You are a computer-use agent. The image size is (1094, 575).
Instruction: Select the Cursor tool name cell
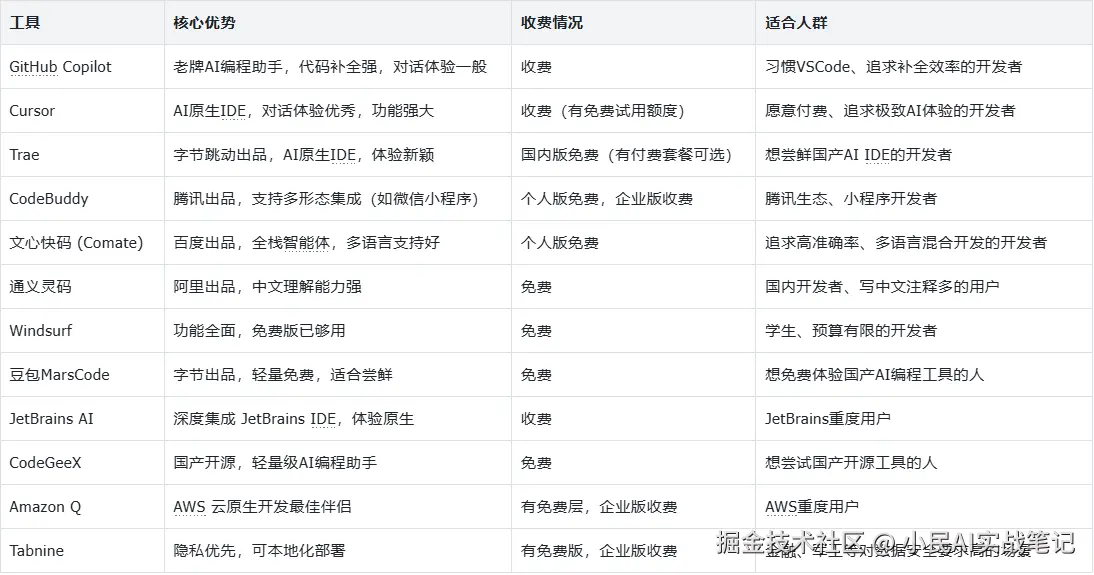tap(82, 111)
